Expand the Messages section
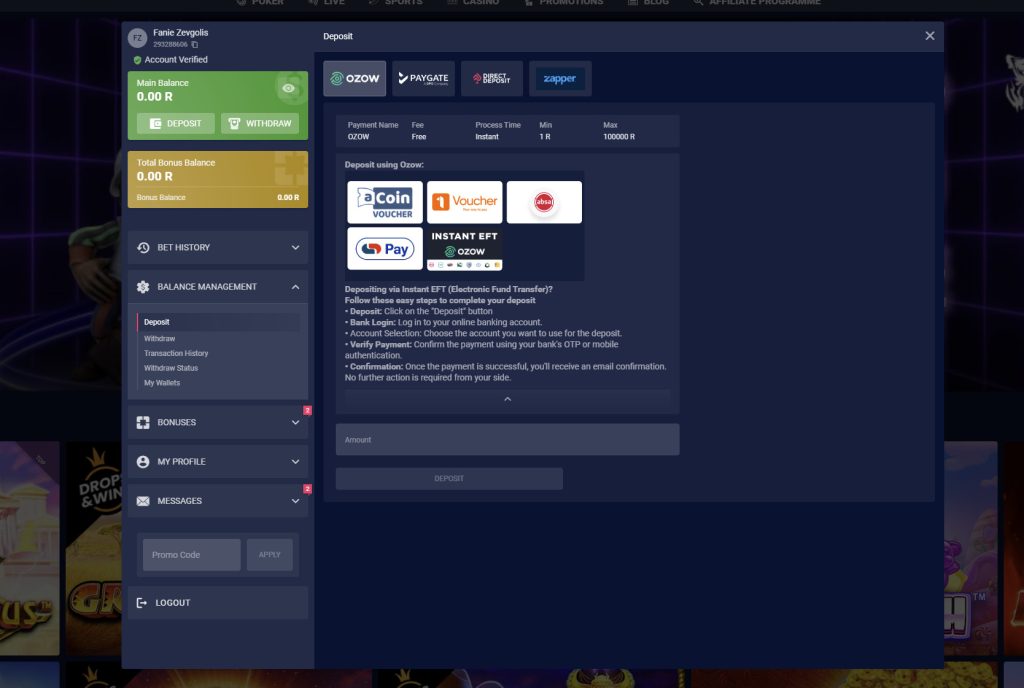Screen dimensions: 1024x688 click(217, 501)
